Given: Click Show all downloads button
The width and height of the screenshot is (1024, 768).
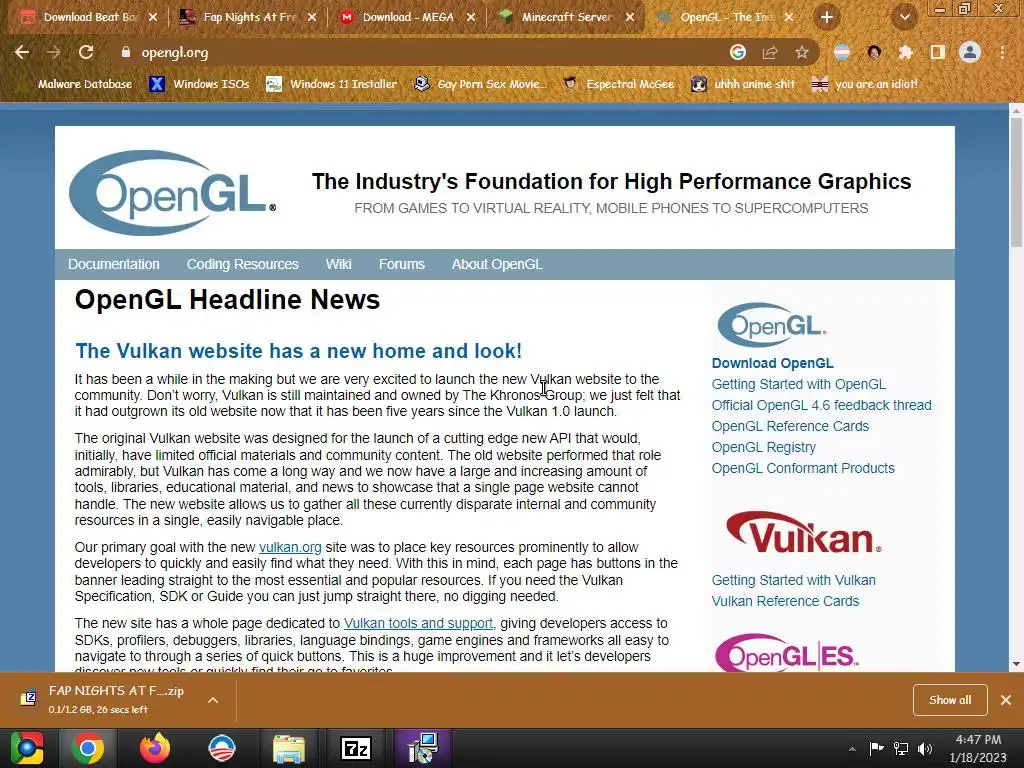Looking at the screenshot, I should (950, 700).
